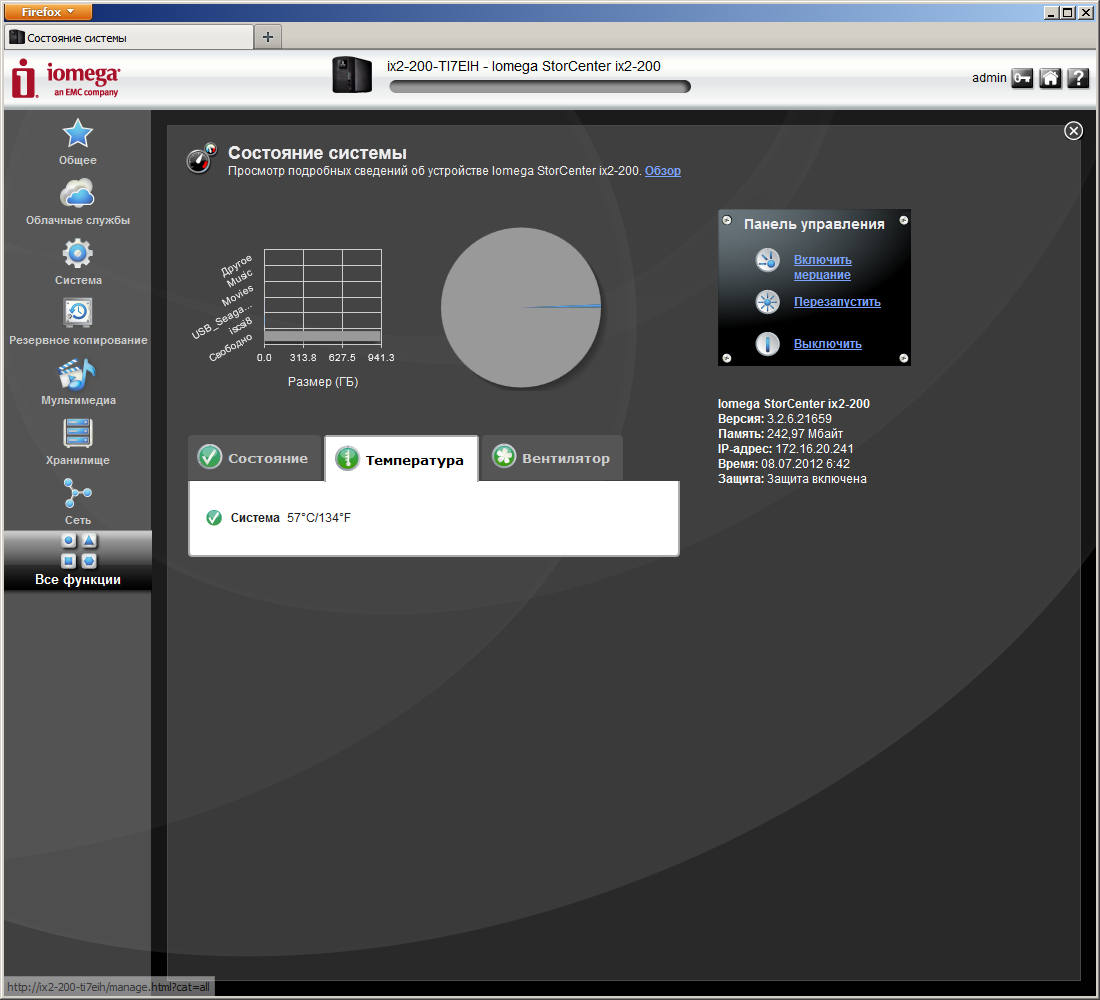
Task: Follow the Включить мерцание link
Action: (x=822, y=267)
